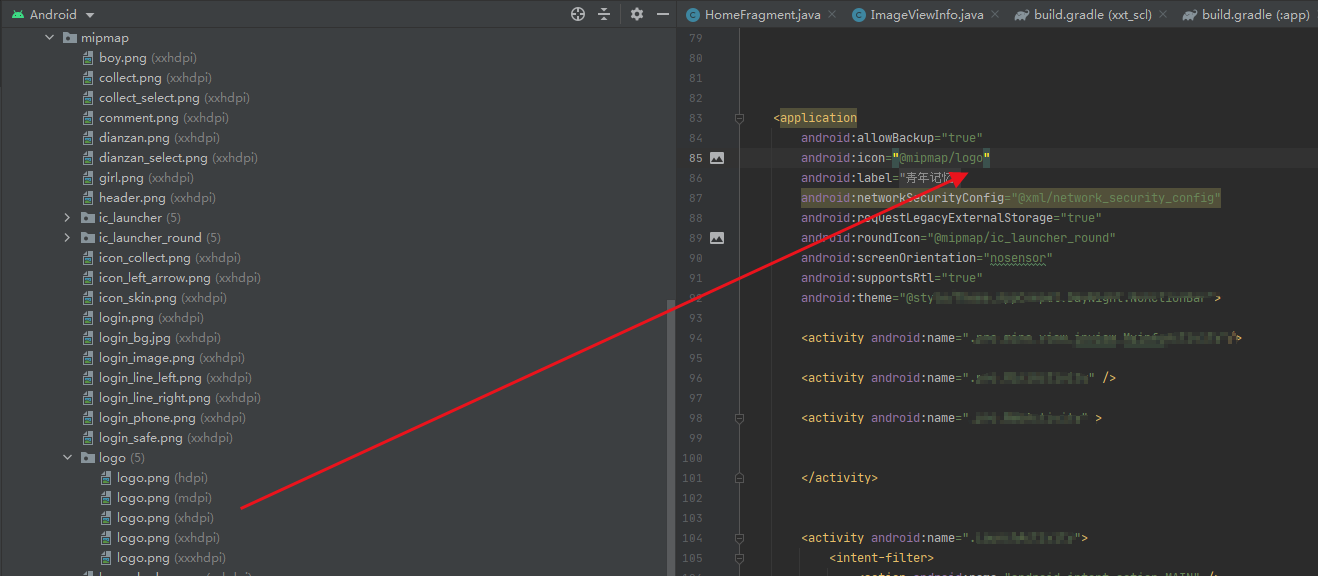
Task: Select login_image.png file
Action: point(172,358)
